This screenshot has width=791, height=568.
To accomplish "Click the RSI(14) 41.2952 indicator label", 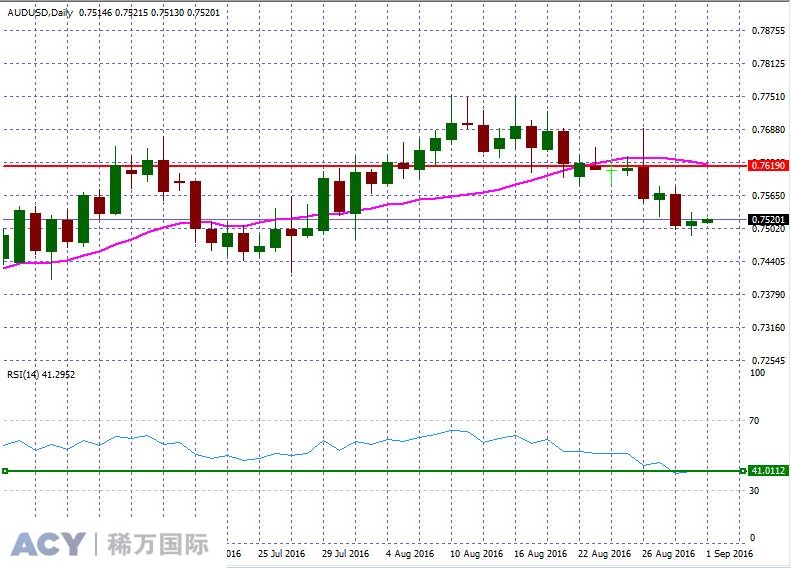I will click(x=41, y=374).
